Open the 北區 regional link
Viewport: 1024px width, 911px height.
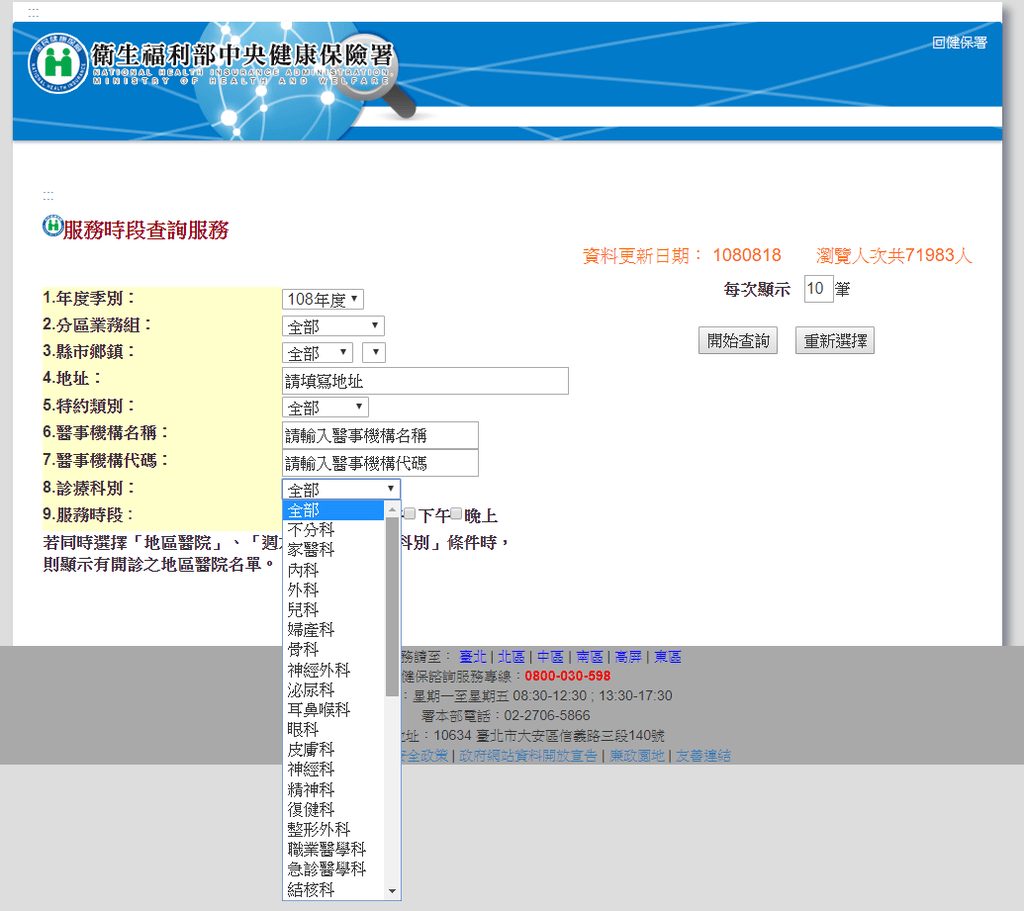511,656
